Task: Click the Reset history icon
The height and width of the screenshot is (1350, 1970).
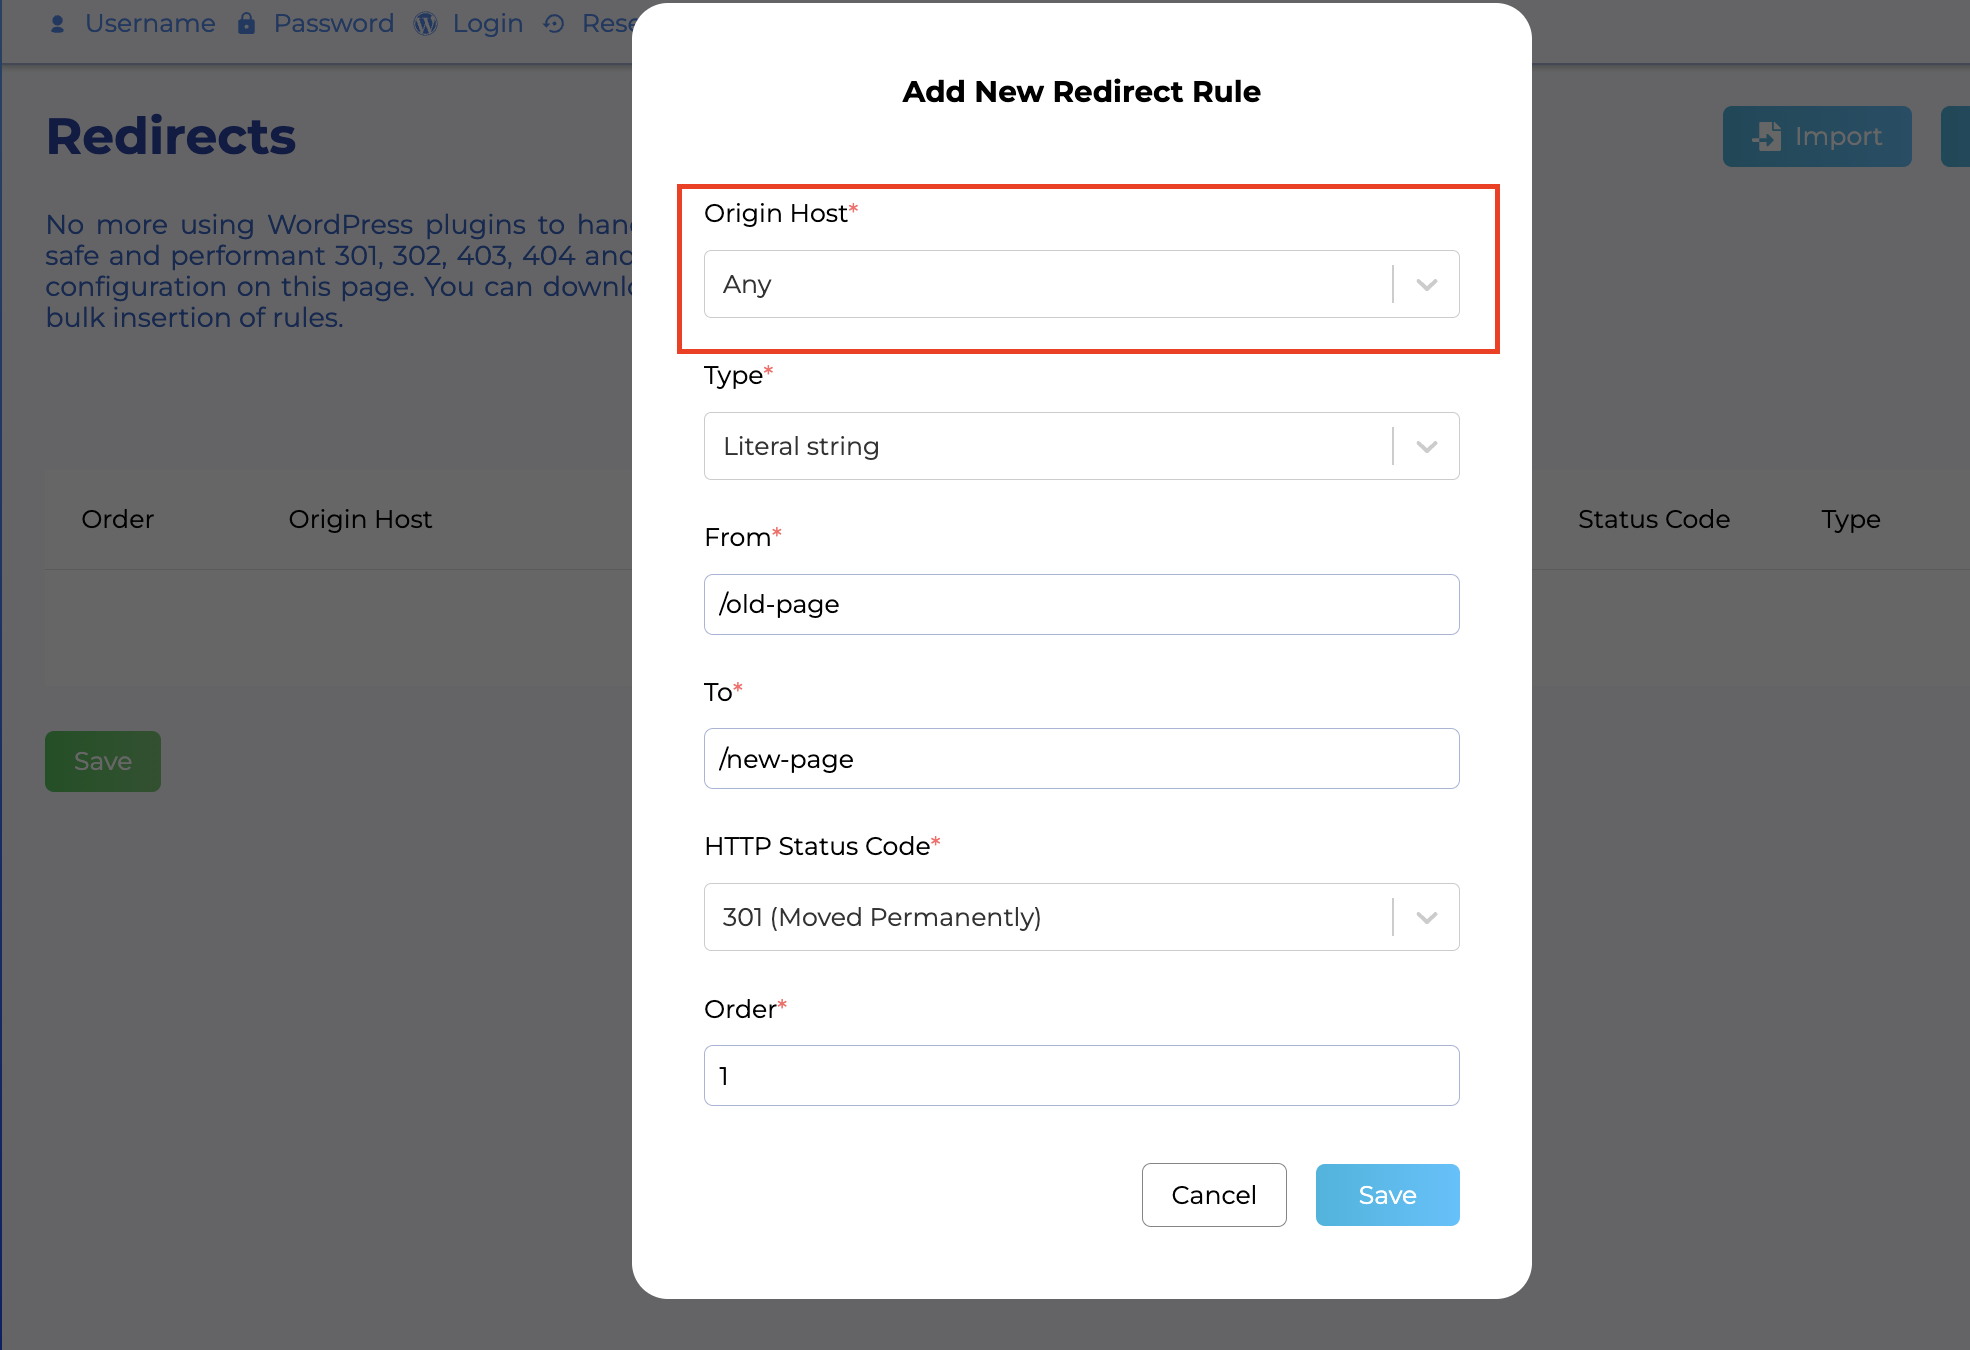Action: (x=553, y=23)
